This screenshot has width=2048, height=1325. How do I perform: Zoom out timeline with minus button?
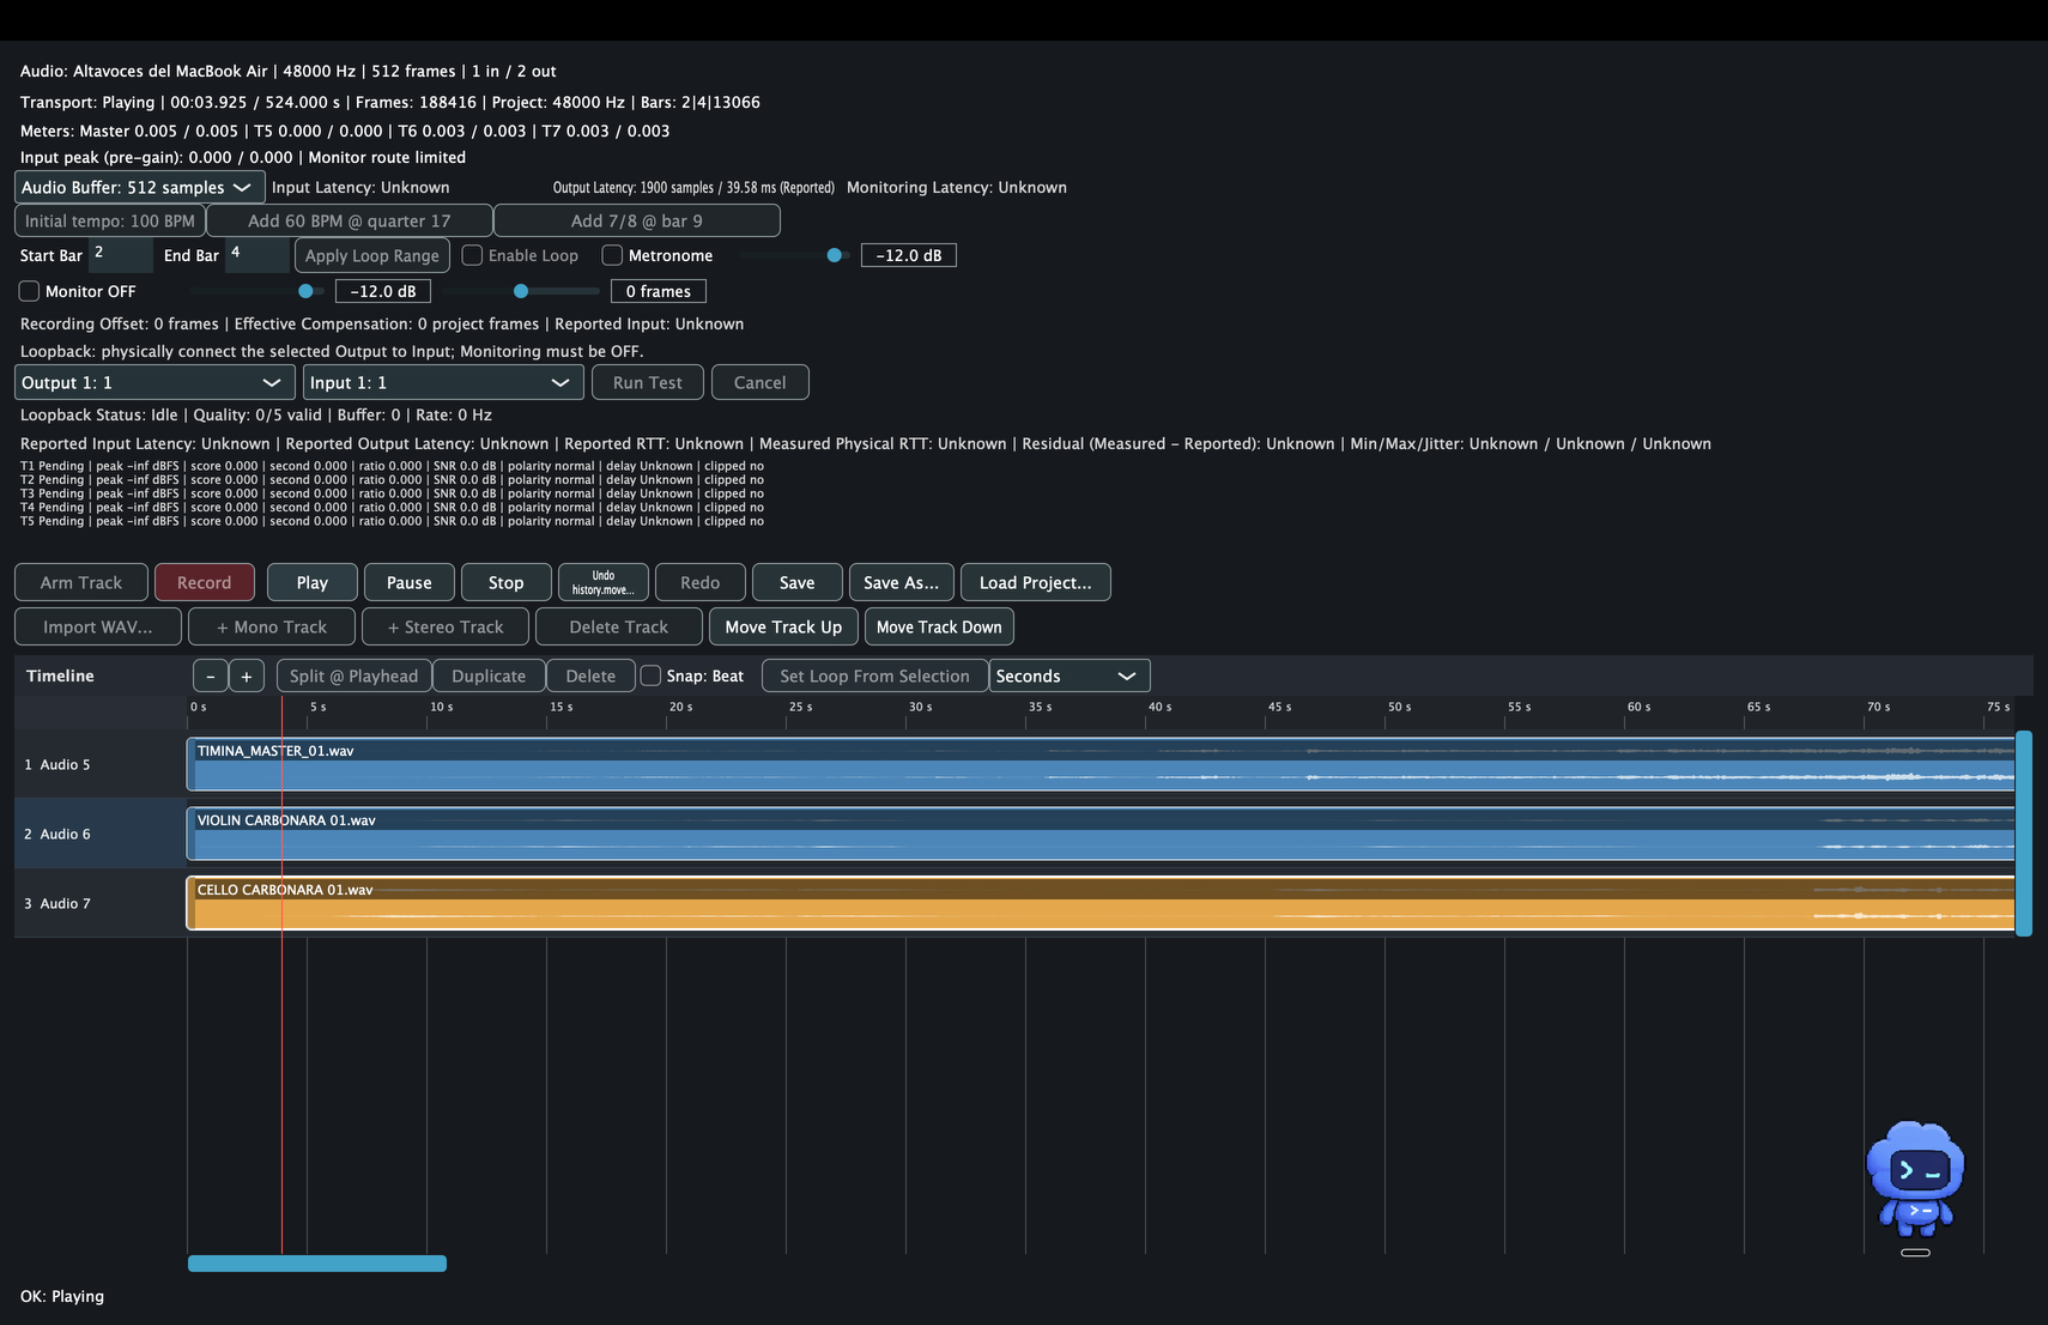(x=210, y=676)
